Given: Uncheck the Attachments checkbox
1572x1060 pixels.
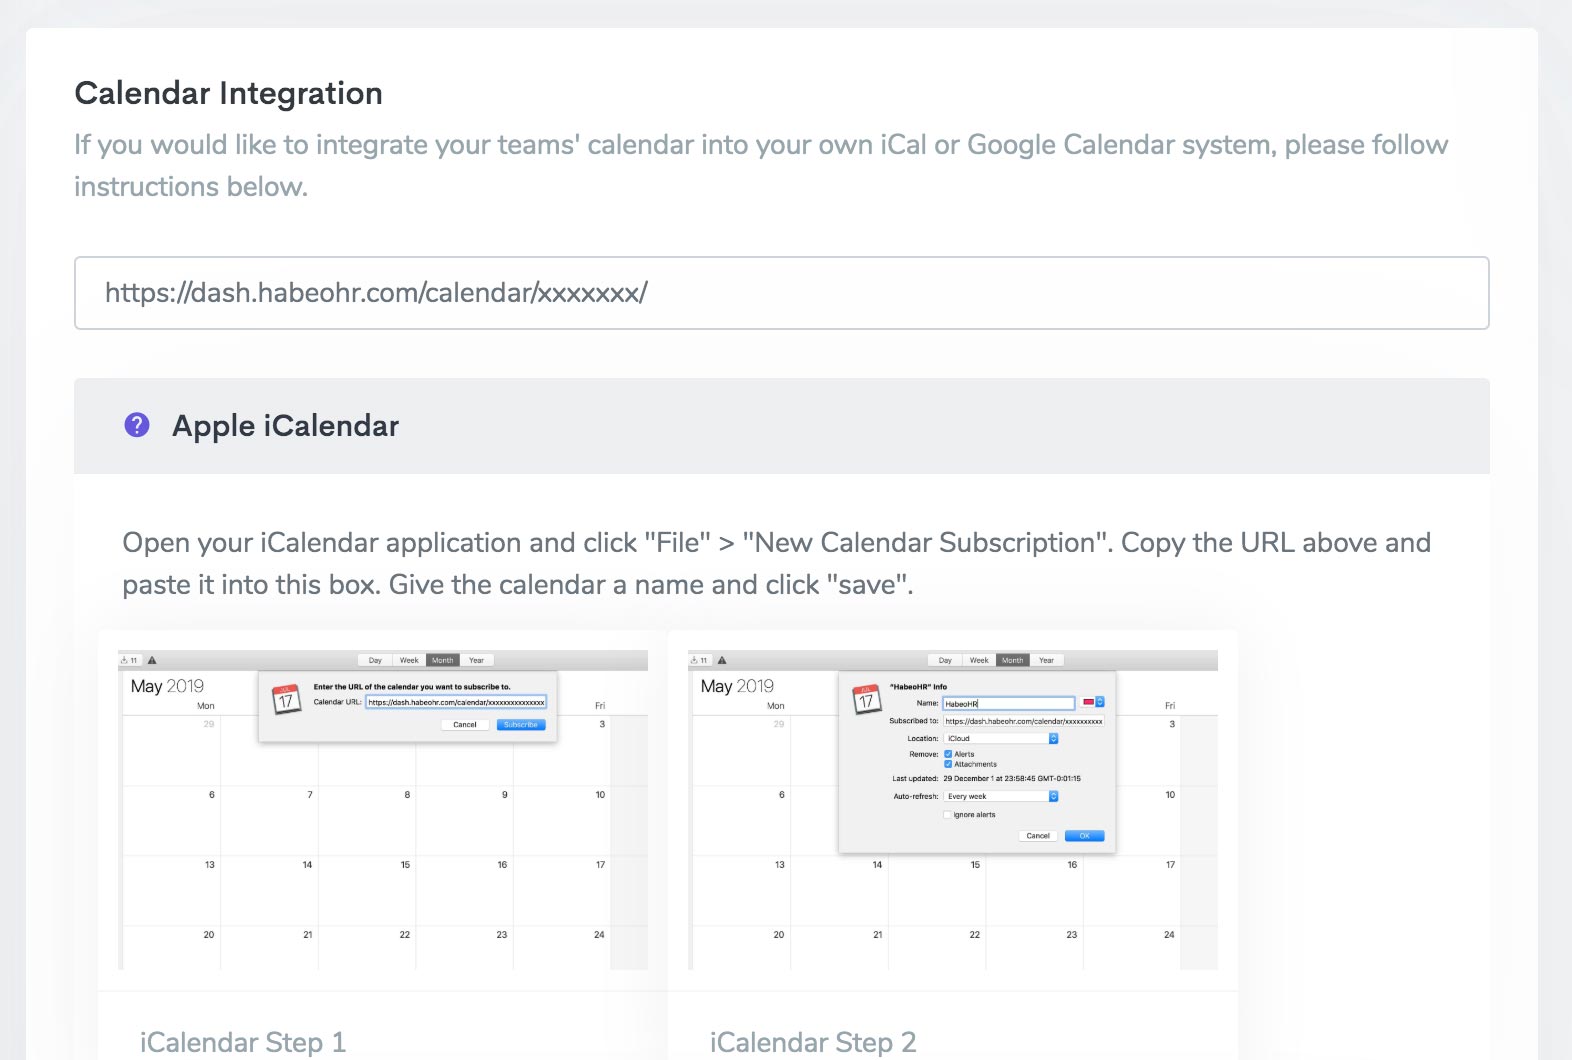Looking at the screenshot, I should pos(948,764).
